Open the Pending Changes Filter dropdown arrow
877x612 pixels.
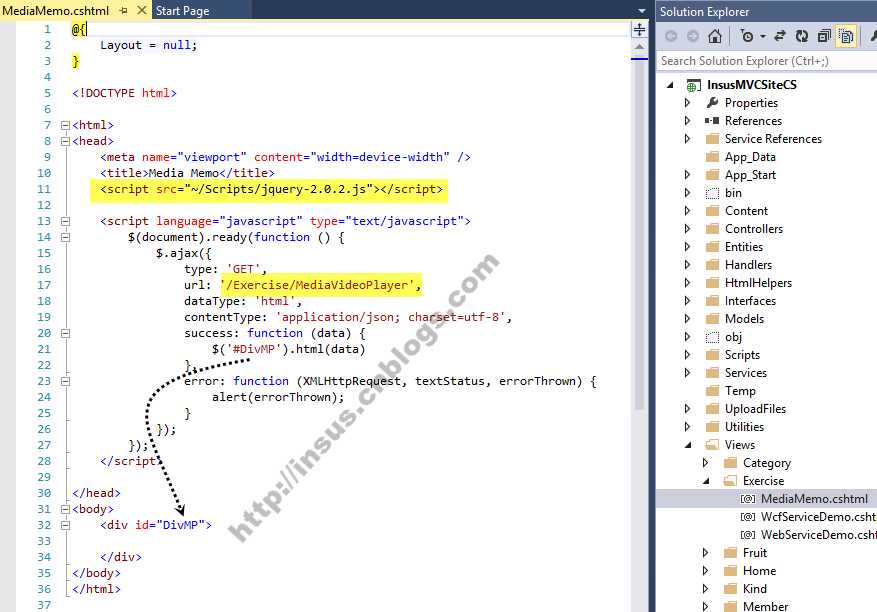pos(762,37)
